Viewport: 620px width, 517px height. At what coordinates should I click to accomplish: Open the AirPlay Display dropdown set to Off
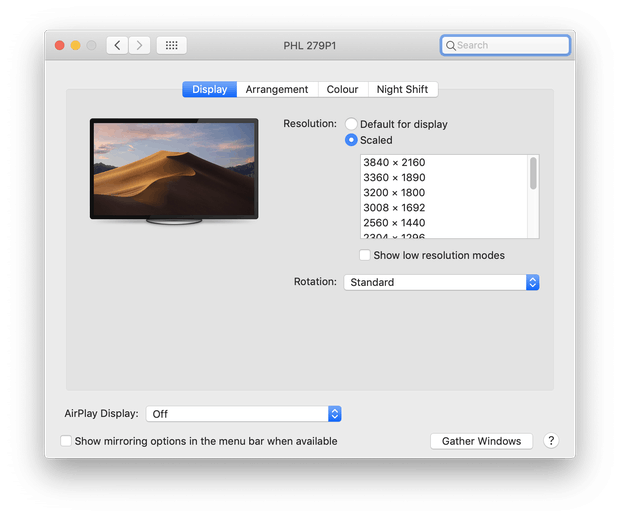point(244,414)
